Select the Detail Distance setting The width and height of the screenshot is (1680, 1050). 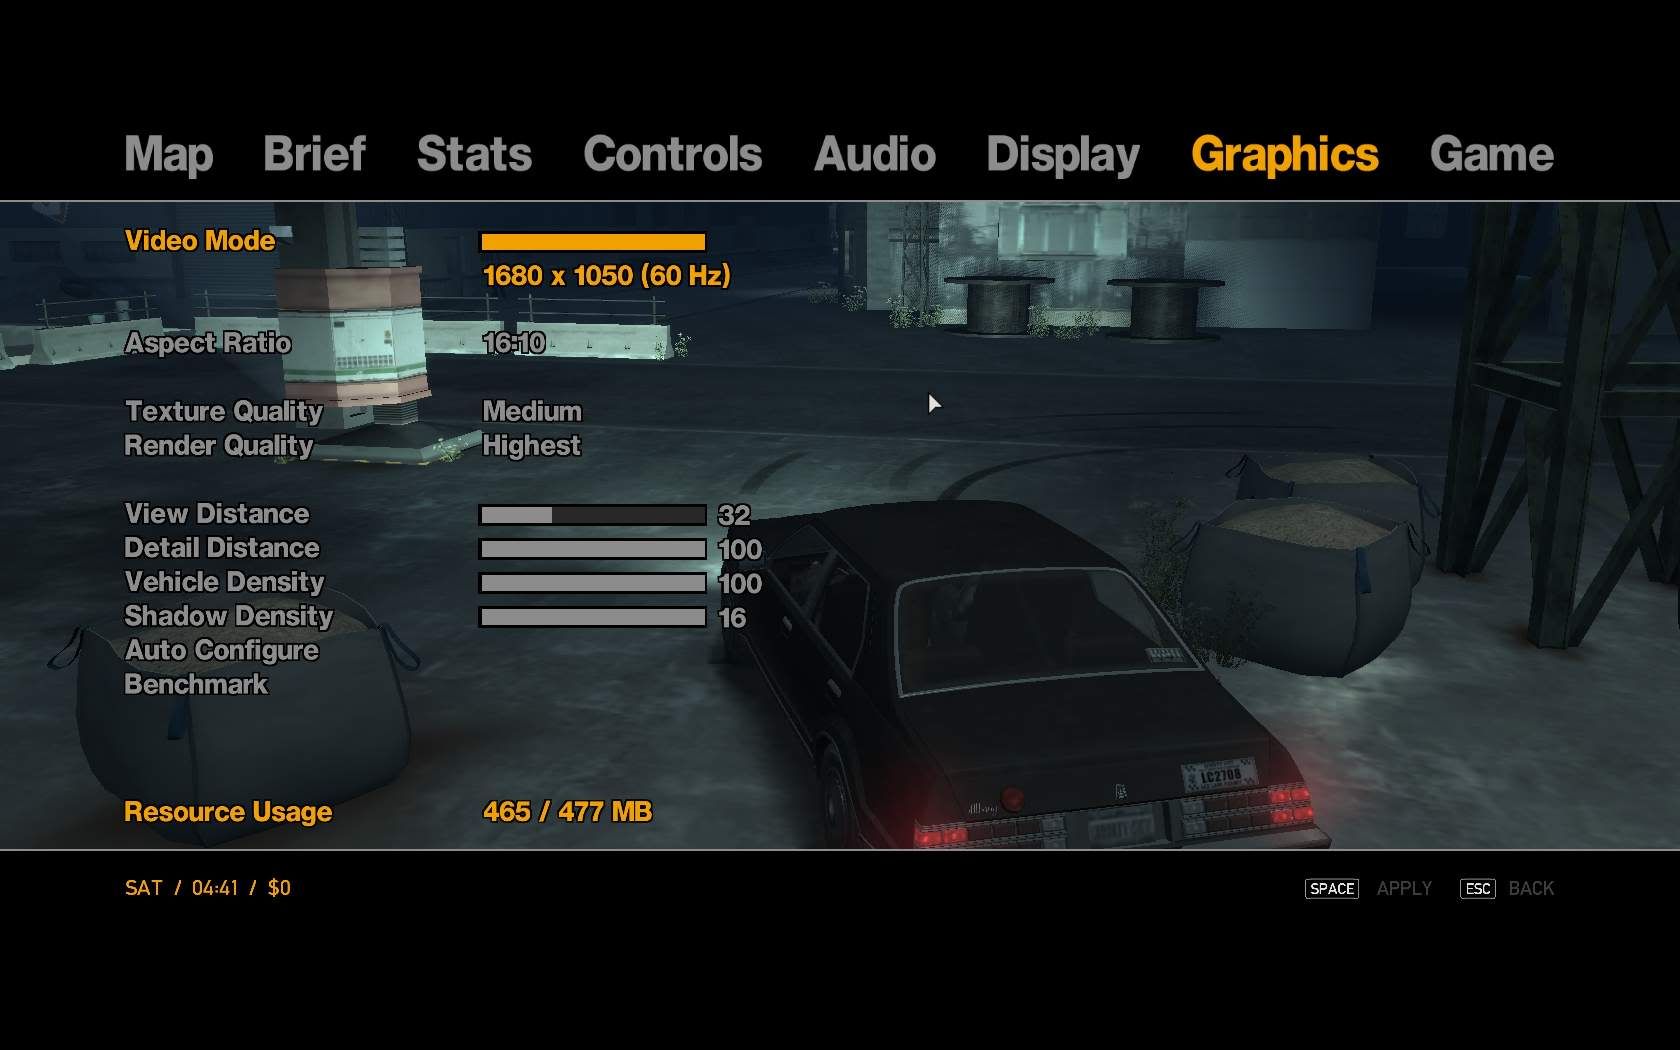(x=222, y=547)
